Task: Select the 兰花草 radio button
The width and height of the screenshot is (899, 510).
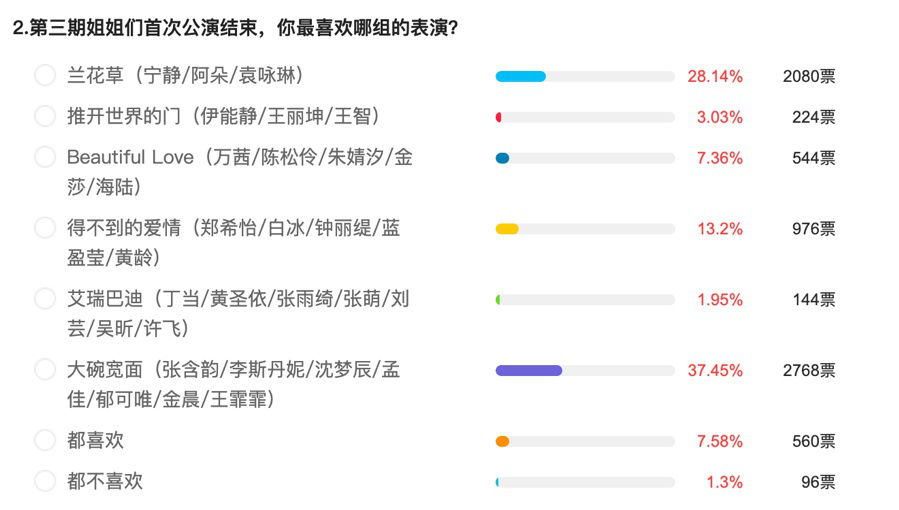Action: pos(45,75)
